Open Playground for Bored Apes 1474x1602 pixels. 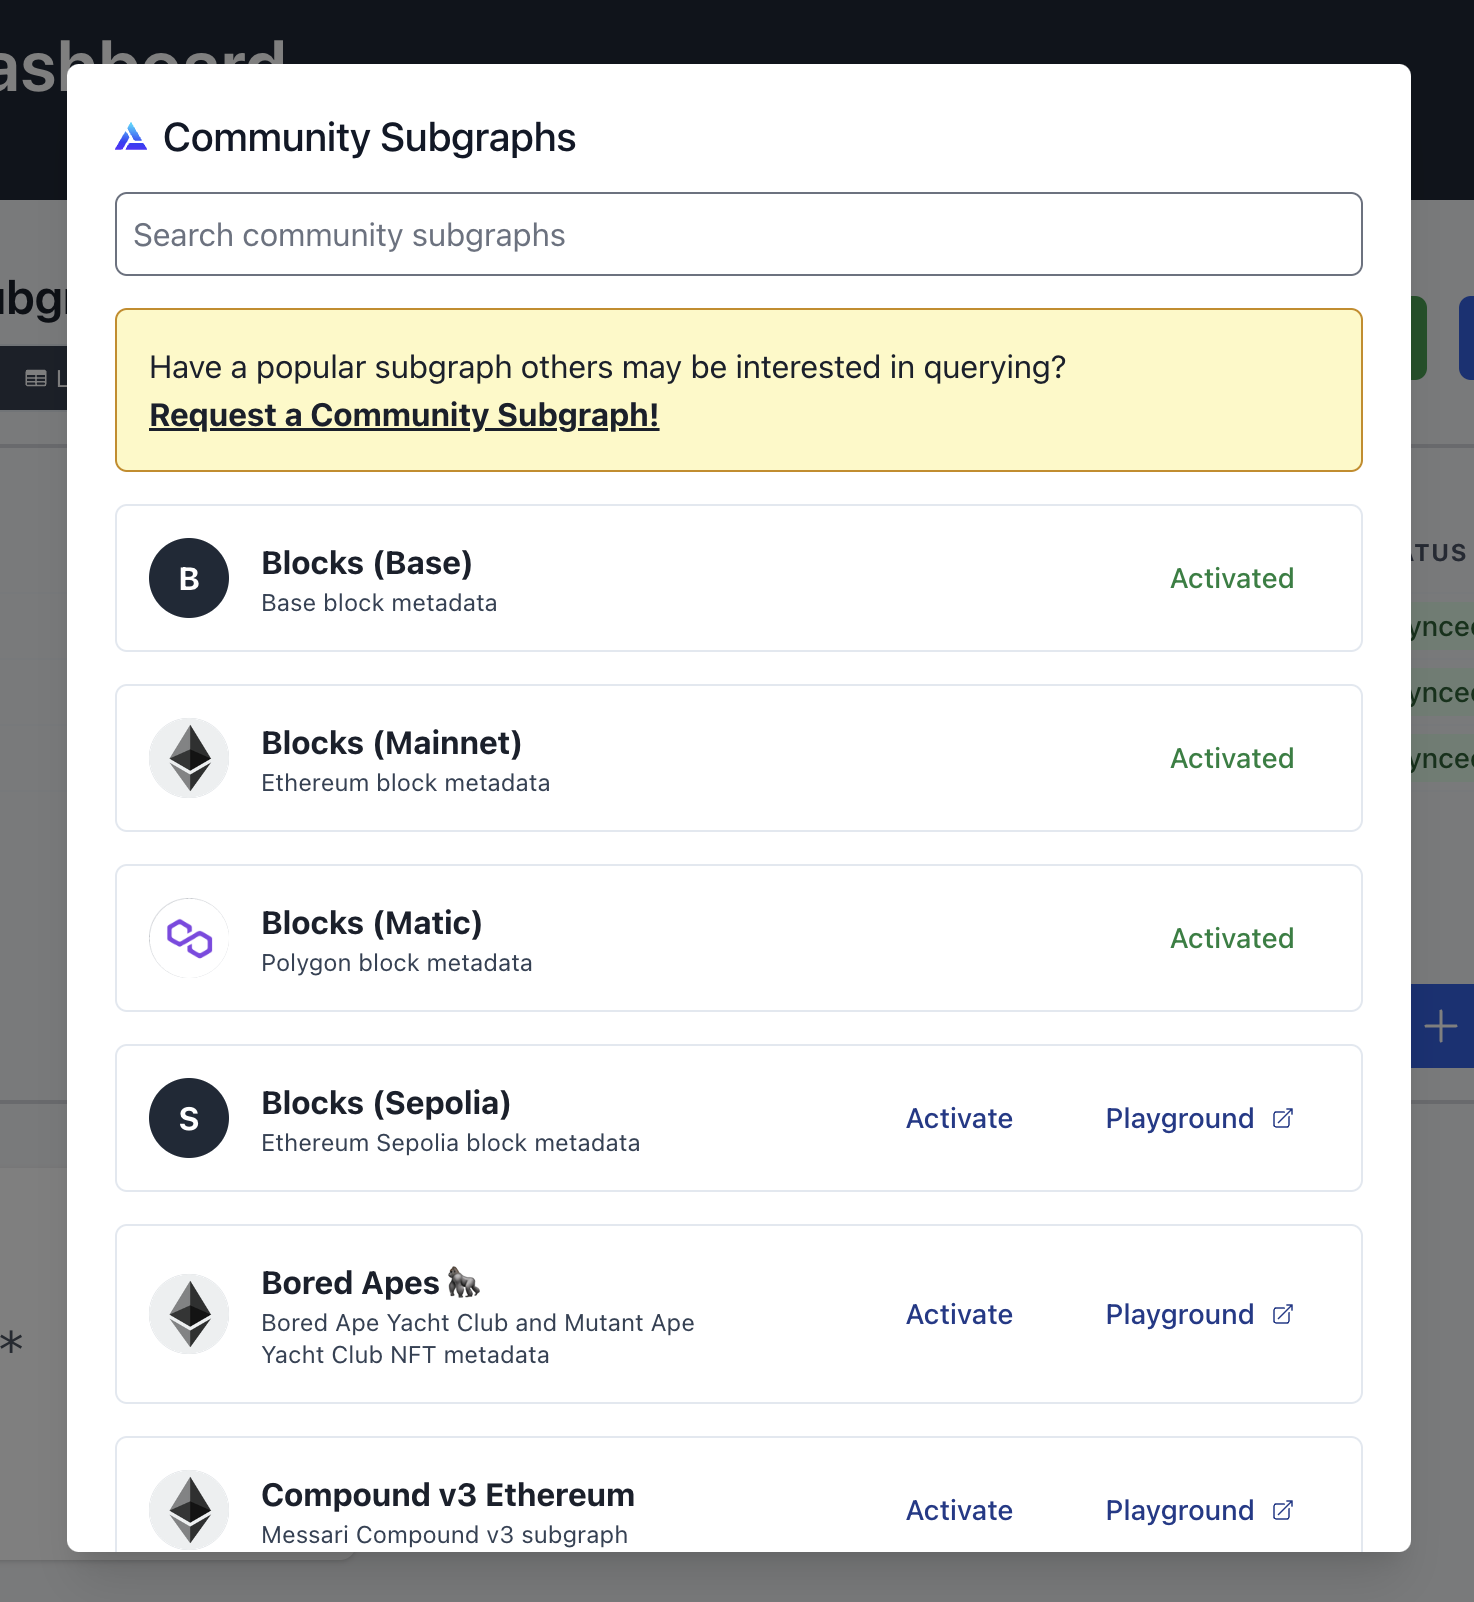click(x=1180, y=1314)
